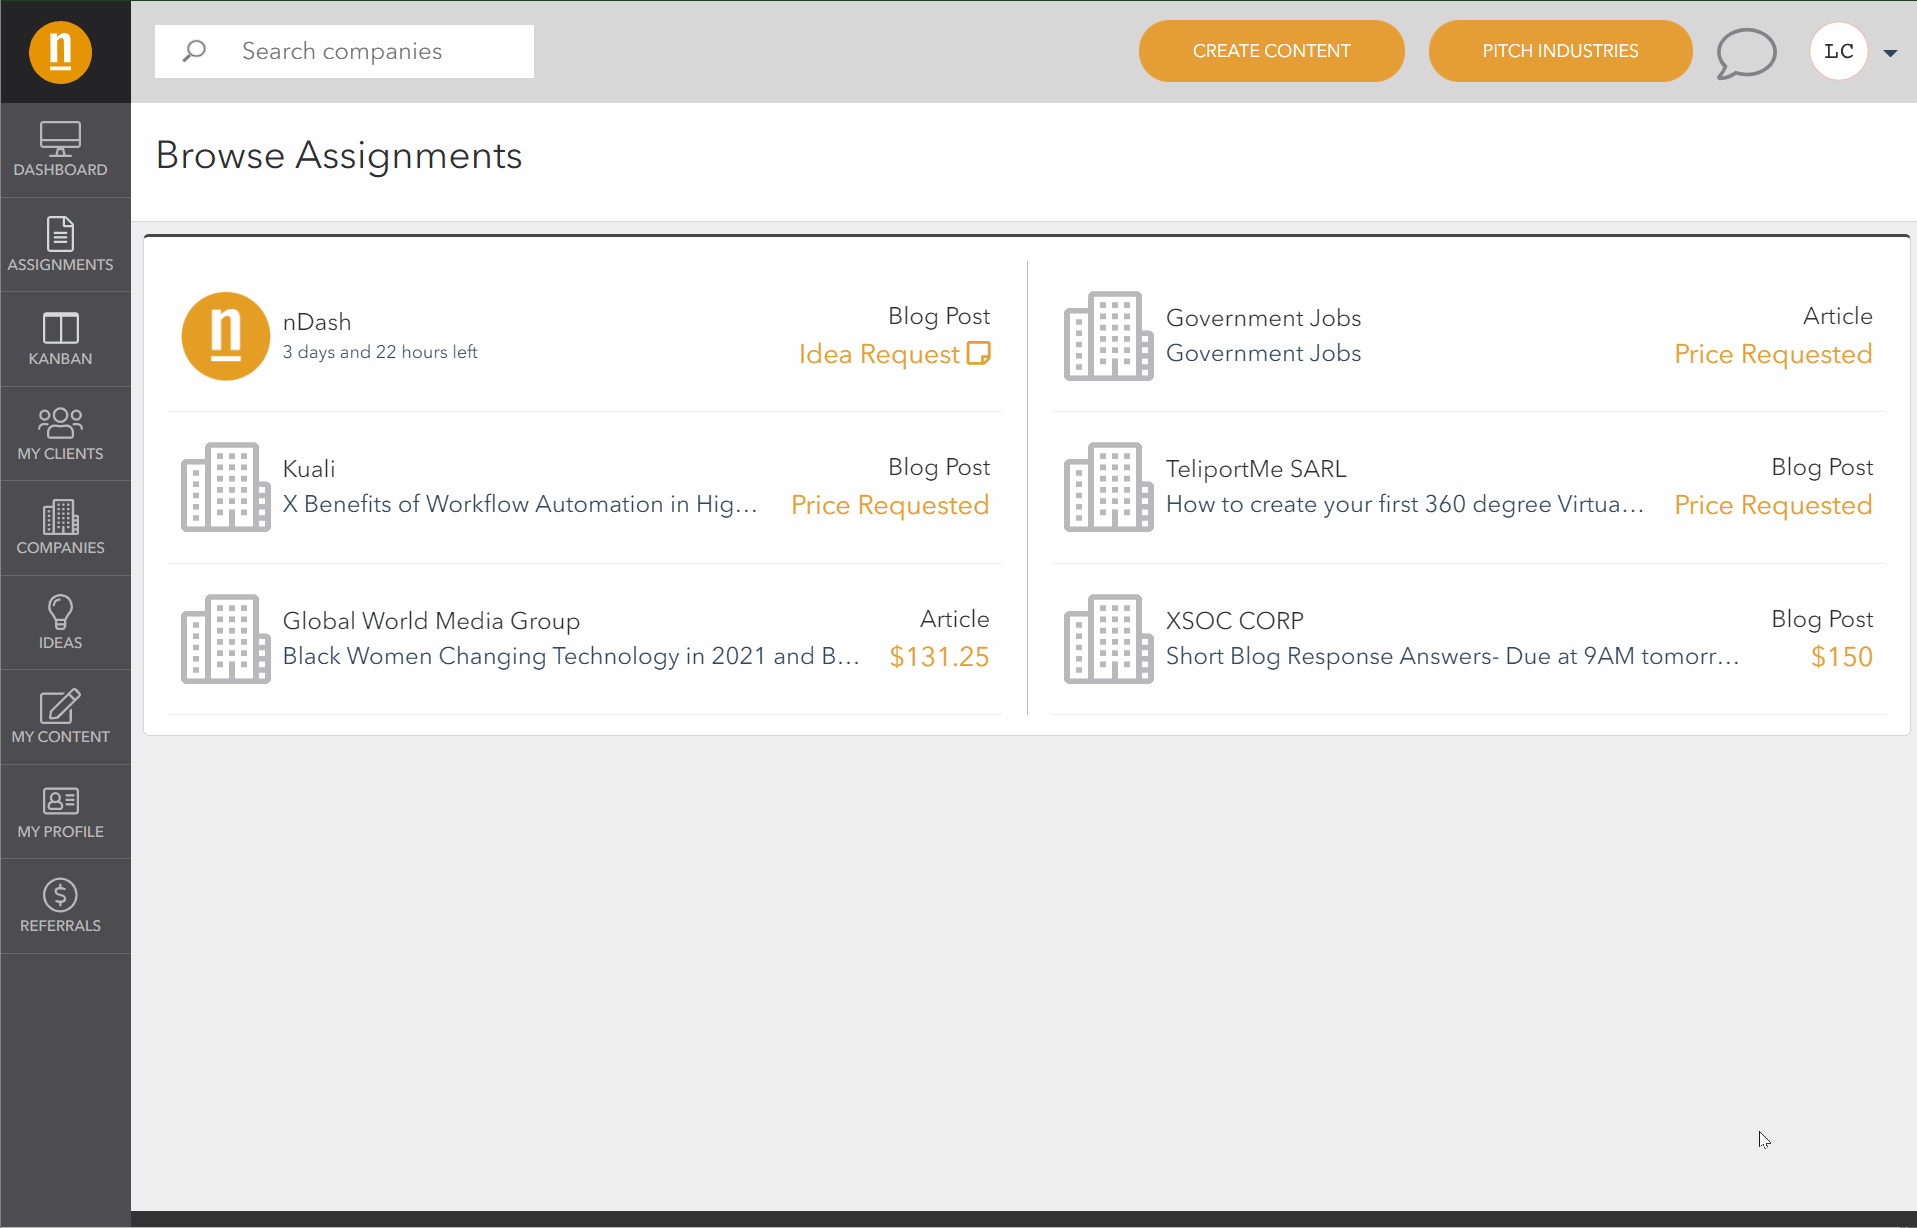Click the Search companies field
1917x1228 pixels.
pos(344,51)
